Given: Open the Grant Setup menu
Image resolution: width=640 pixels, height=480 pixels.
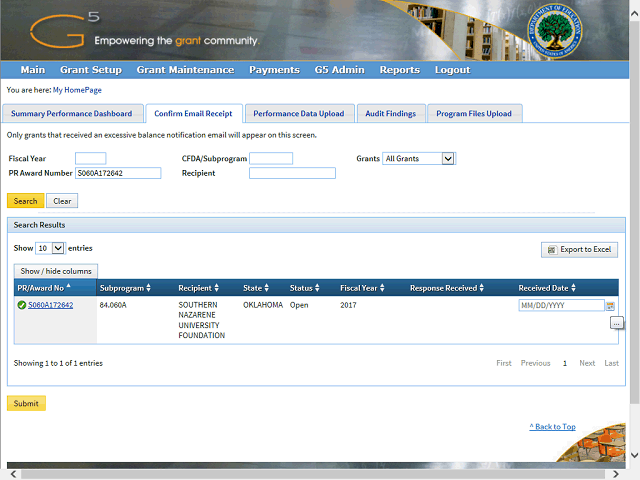Looking at the screenshot, I should [91, 70].
